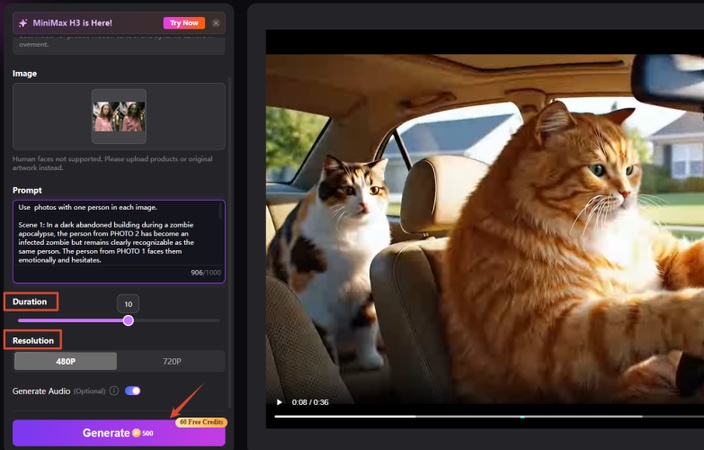This screenshot has width=704, height=450.
Task: Click the coin icon on Generate button
Action: (136, 433)
